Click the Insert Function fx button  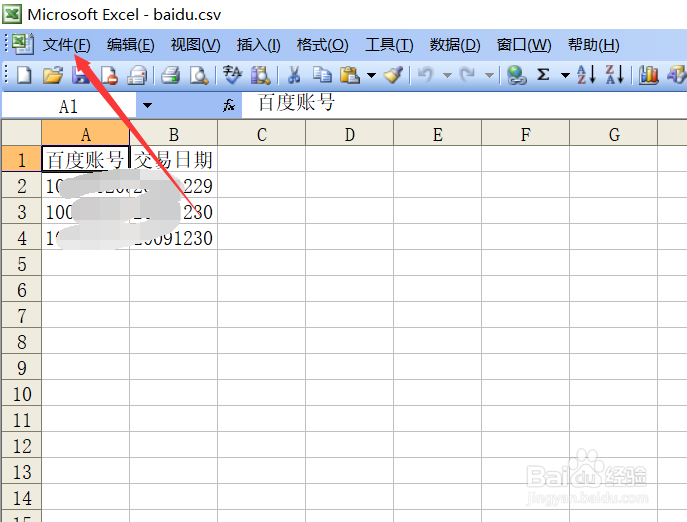[x=229, y=105]
